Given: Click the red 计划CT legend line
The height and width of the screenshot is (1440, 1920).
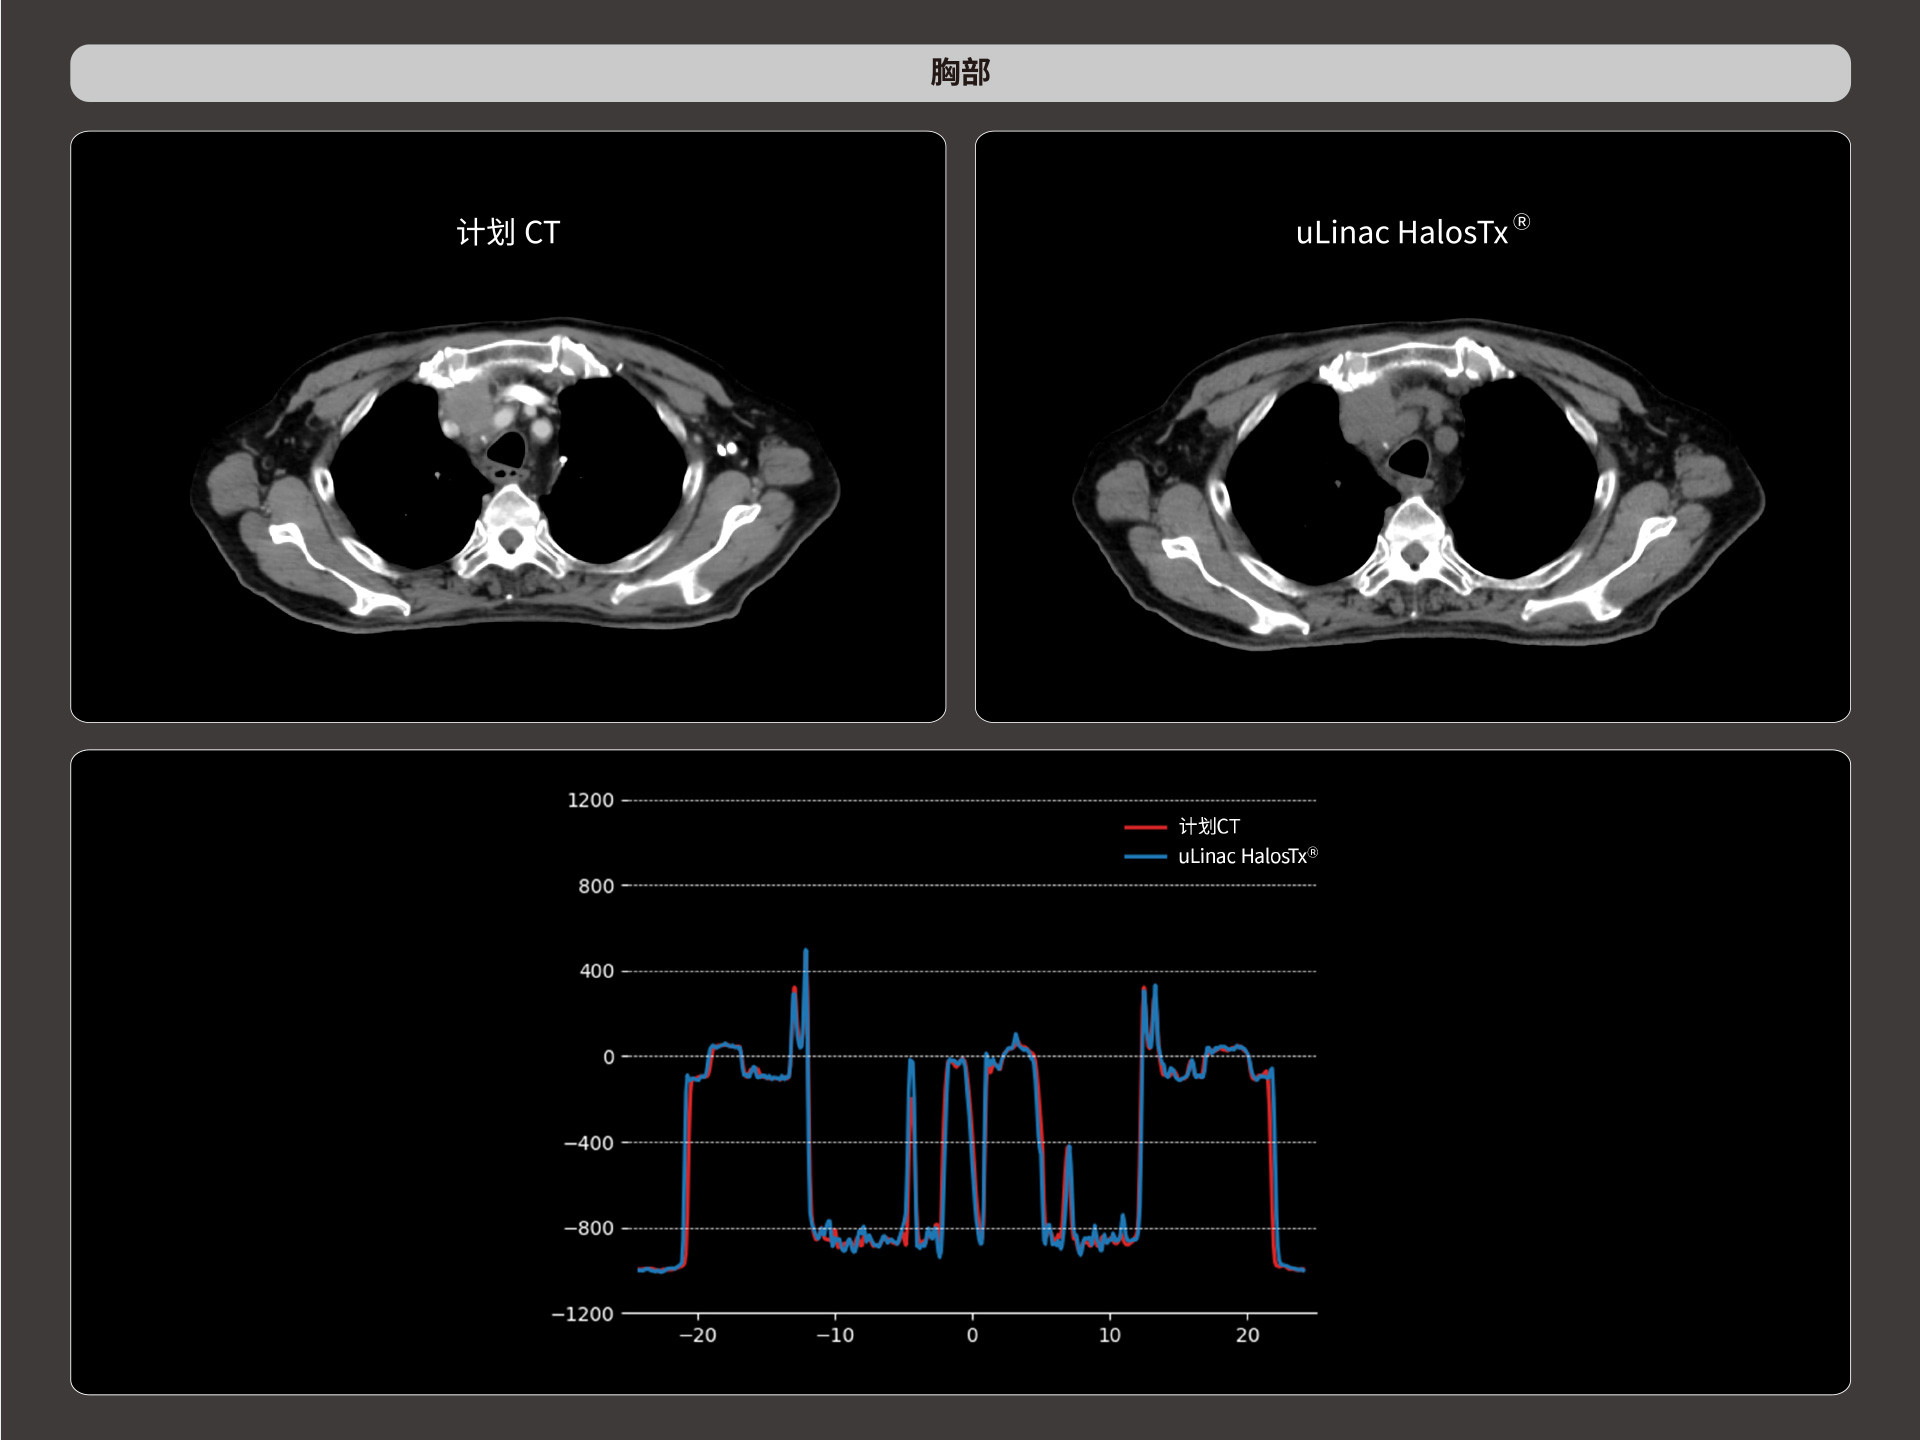Looking at the screenshot, I should point(1145,827).
